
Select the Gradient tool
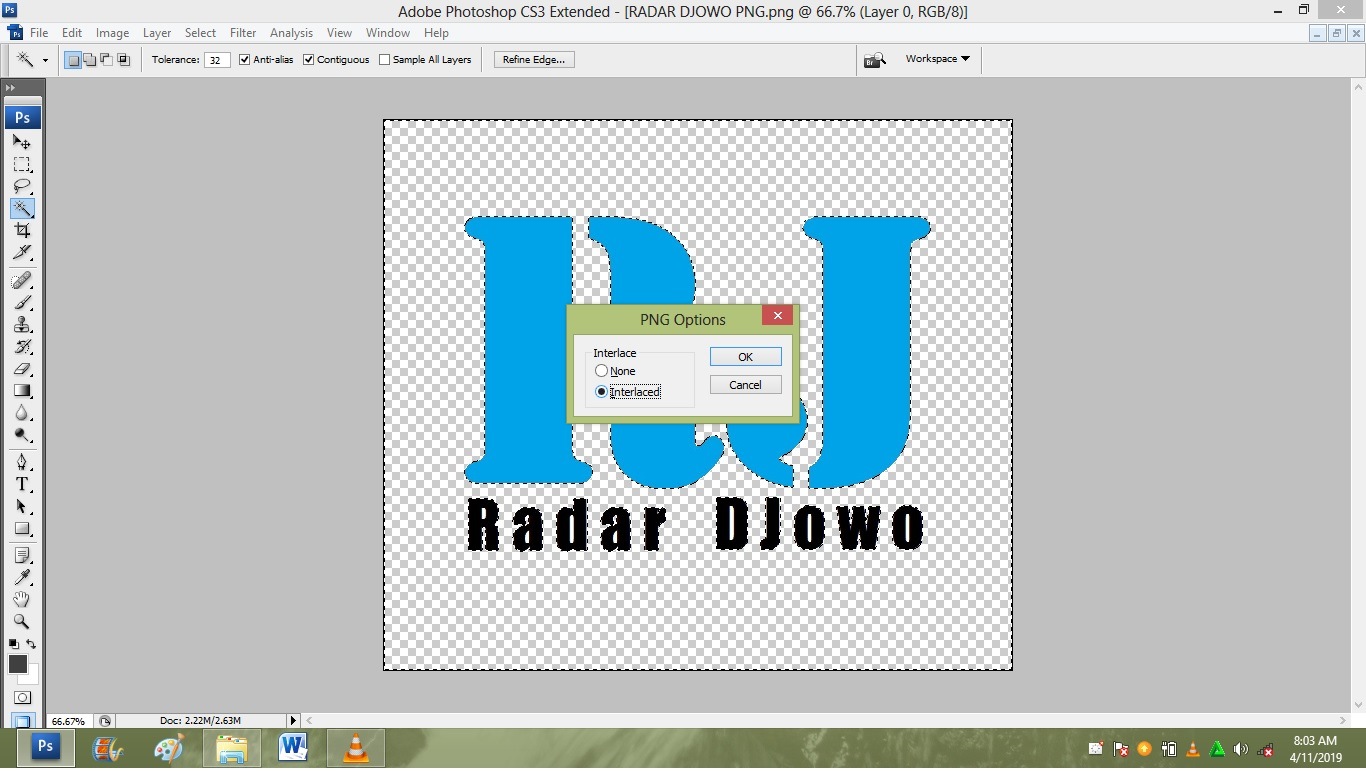(22, 390)
